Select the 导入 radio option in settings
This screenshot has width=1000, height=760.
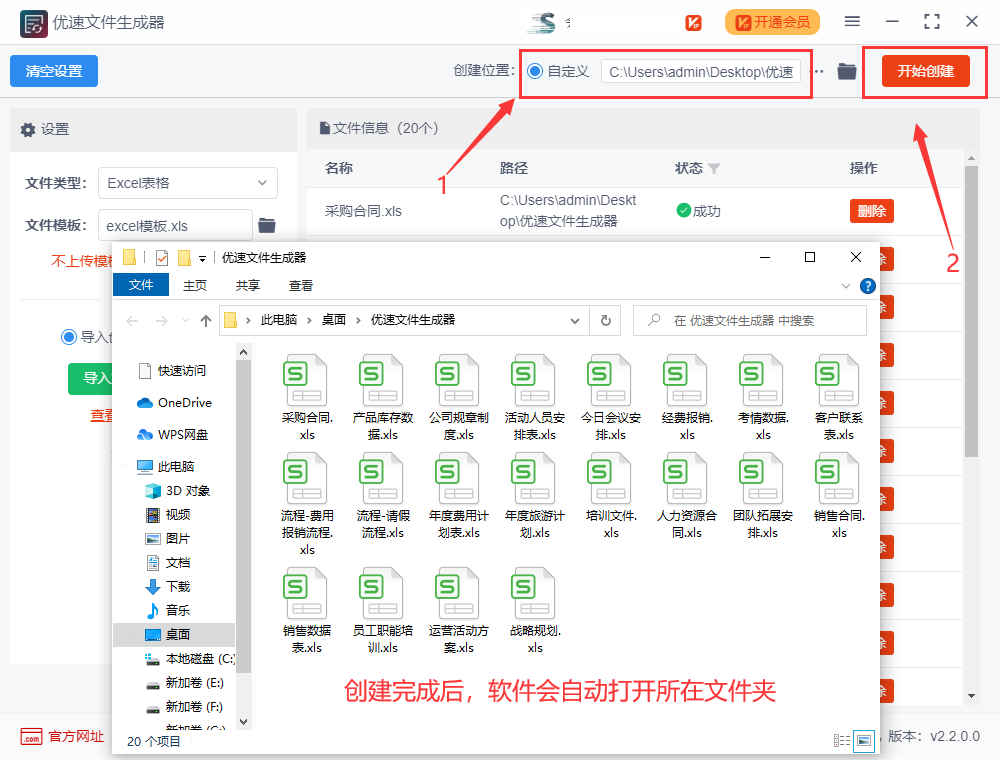click(68, 337)
